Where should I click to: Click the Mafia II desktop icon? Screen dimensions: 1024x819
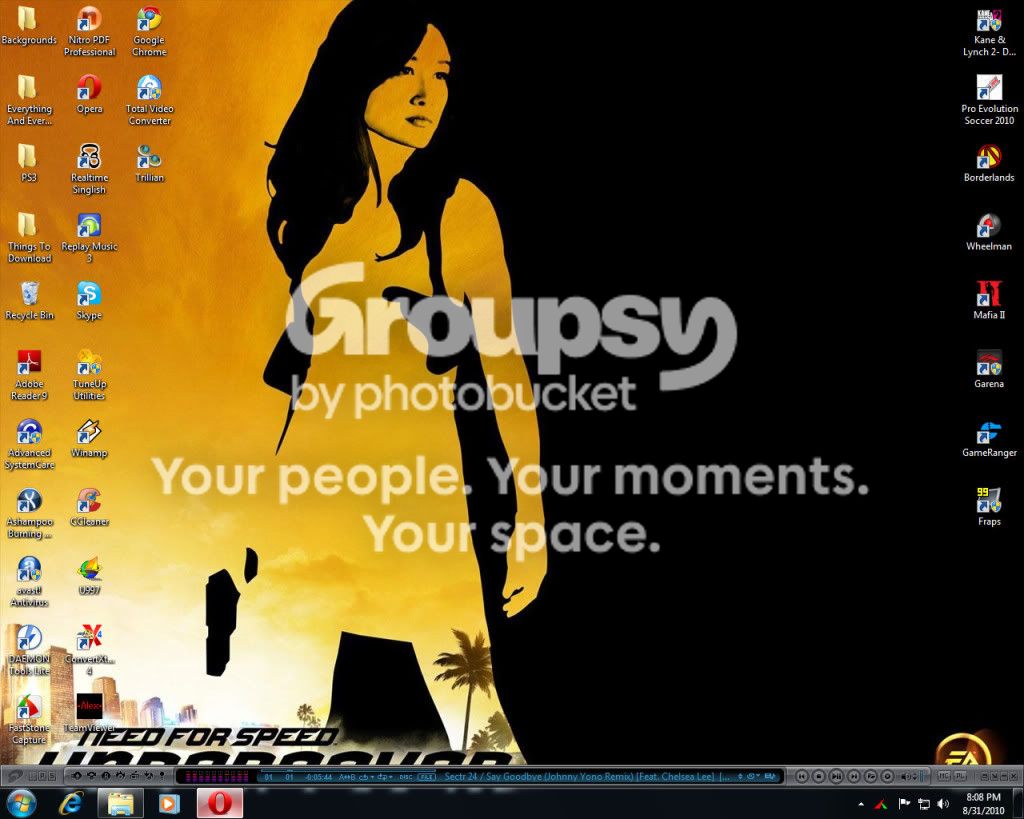(x=989, y=301)
